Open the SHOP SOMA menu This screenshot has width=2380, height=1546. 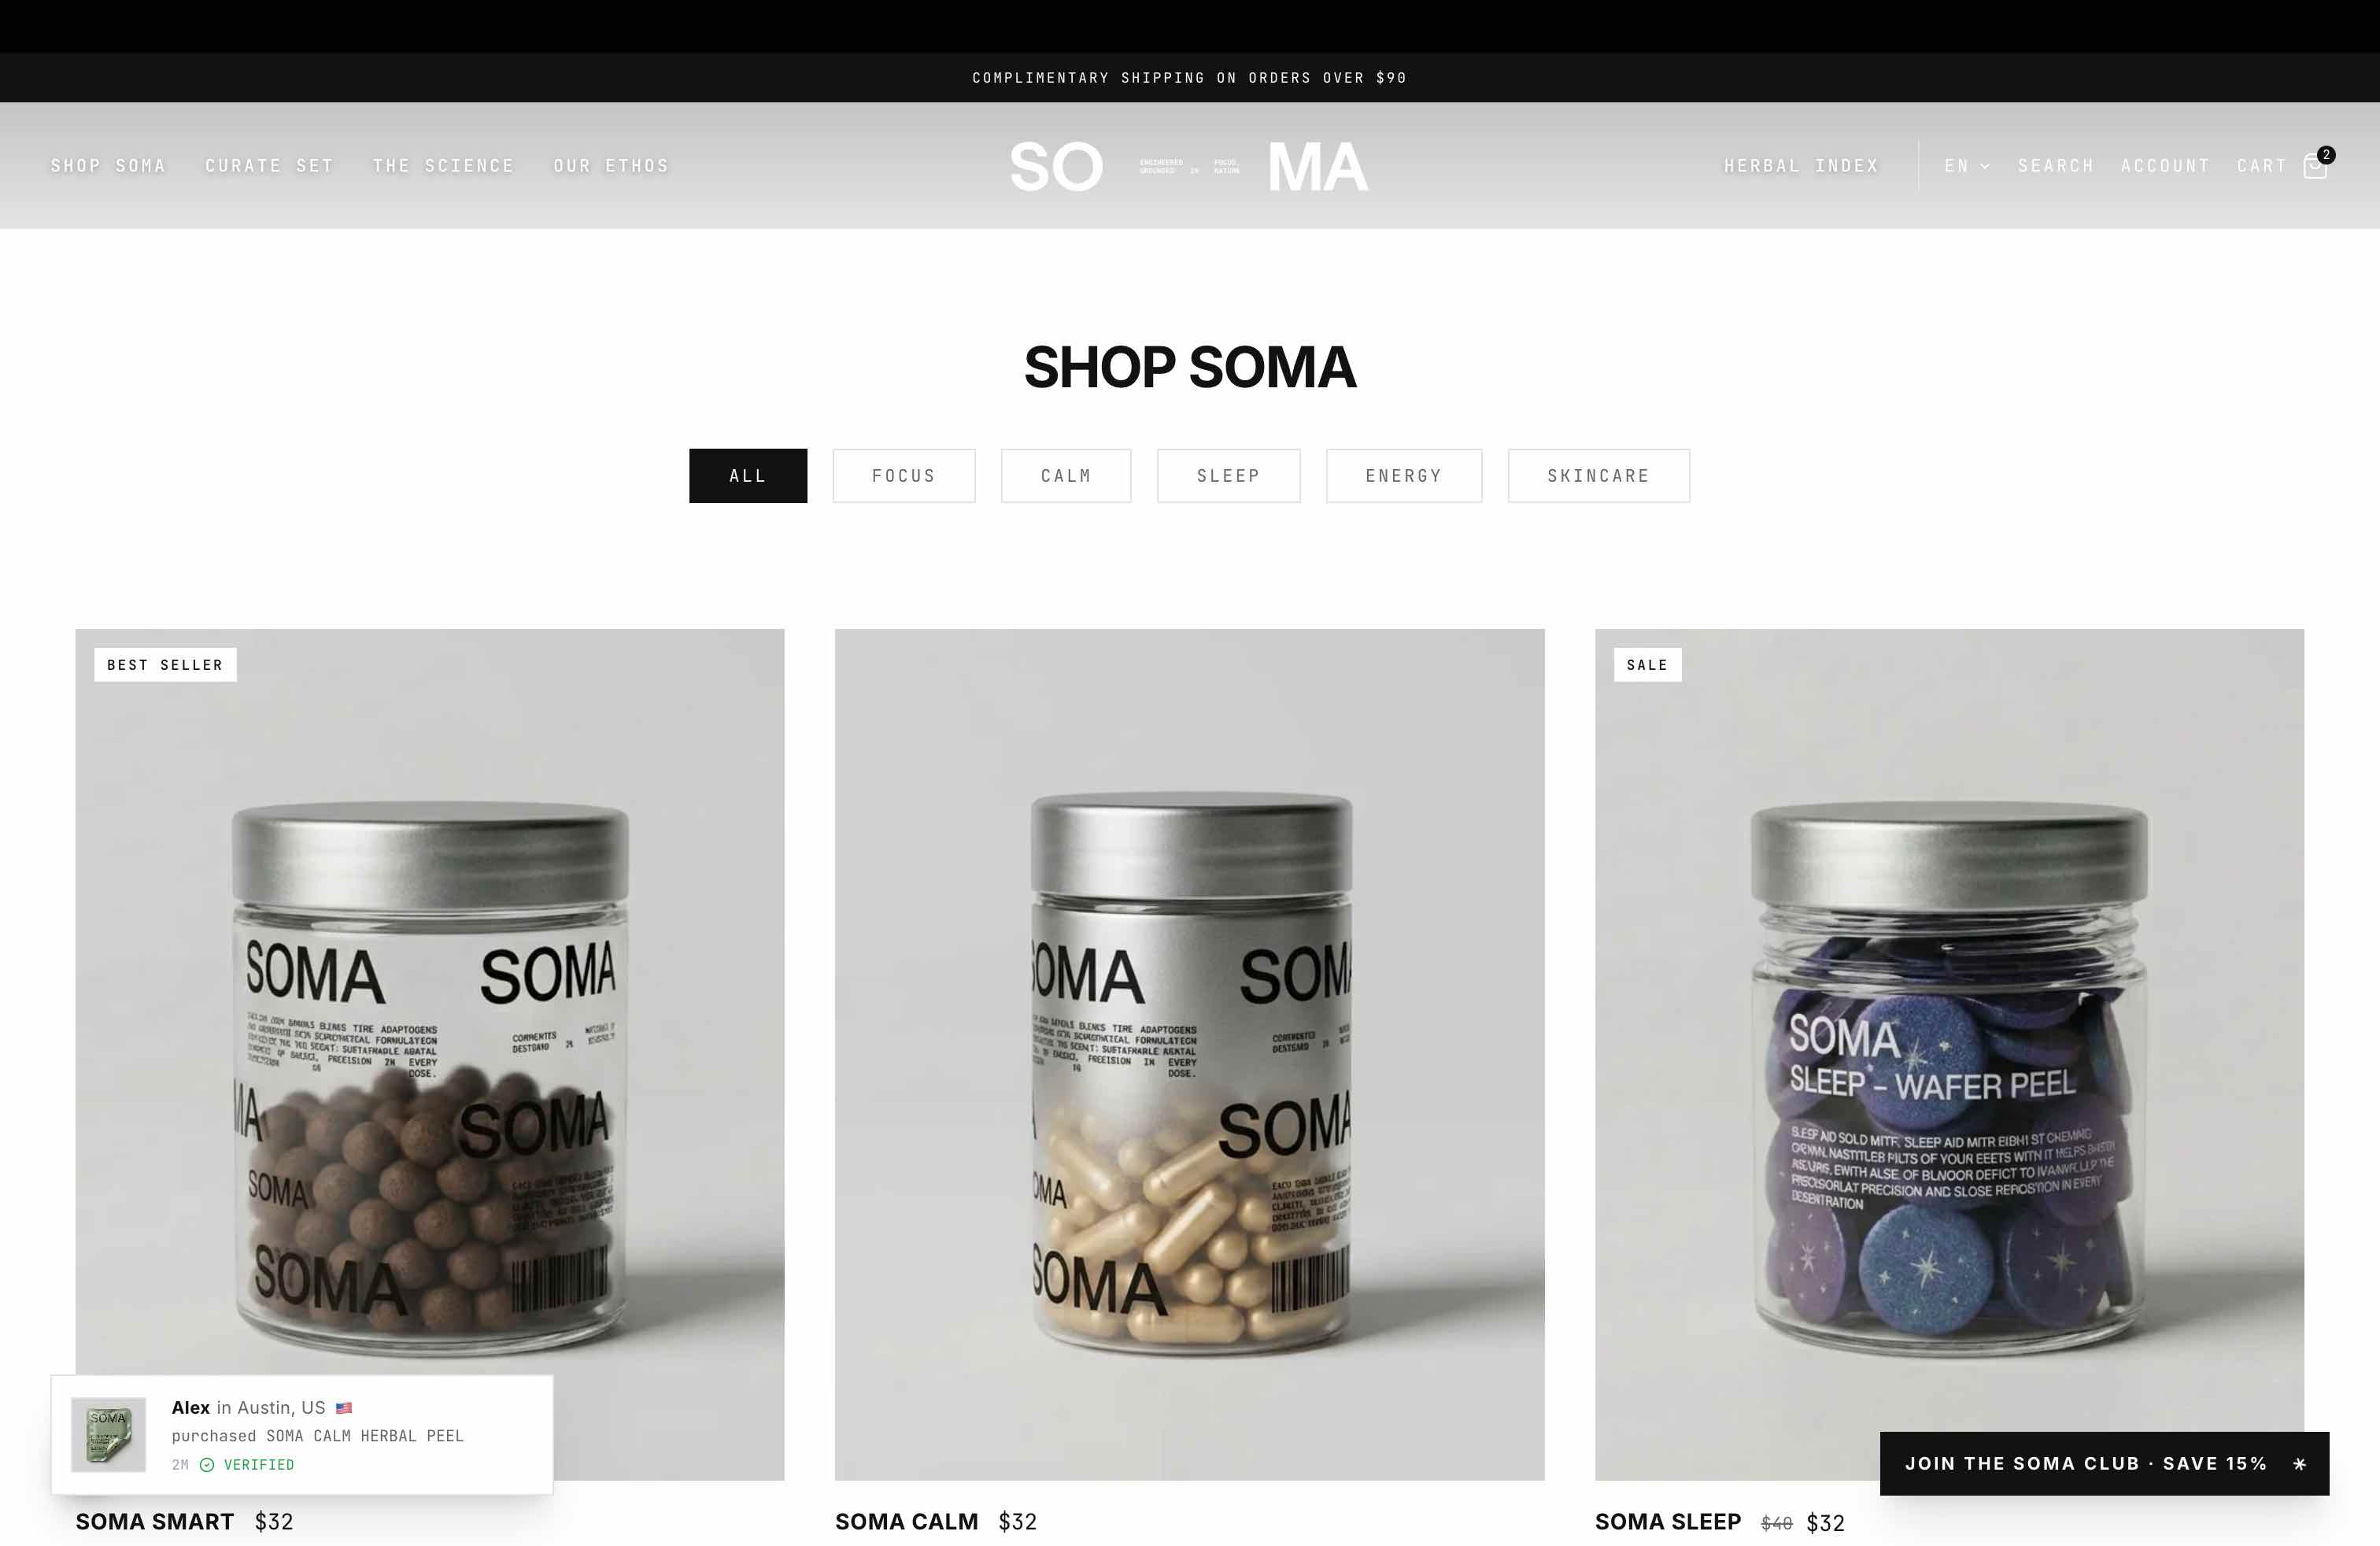(108, 166)
